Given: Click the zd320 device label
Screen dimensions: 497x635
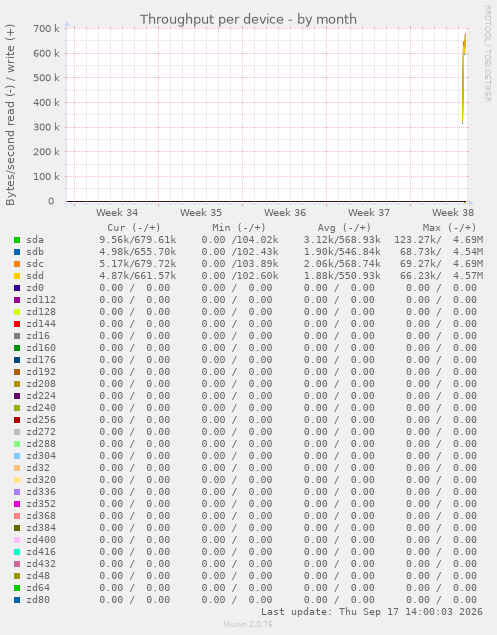Looking at the screenshot, I should [x=41, y=480].
